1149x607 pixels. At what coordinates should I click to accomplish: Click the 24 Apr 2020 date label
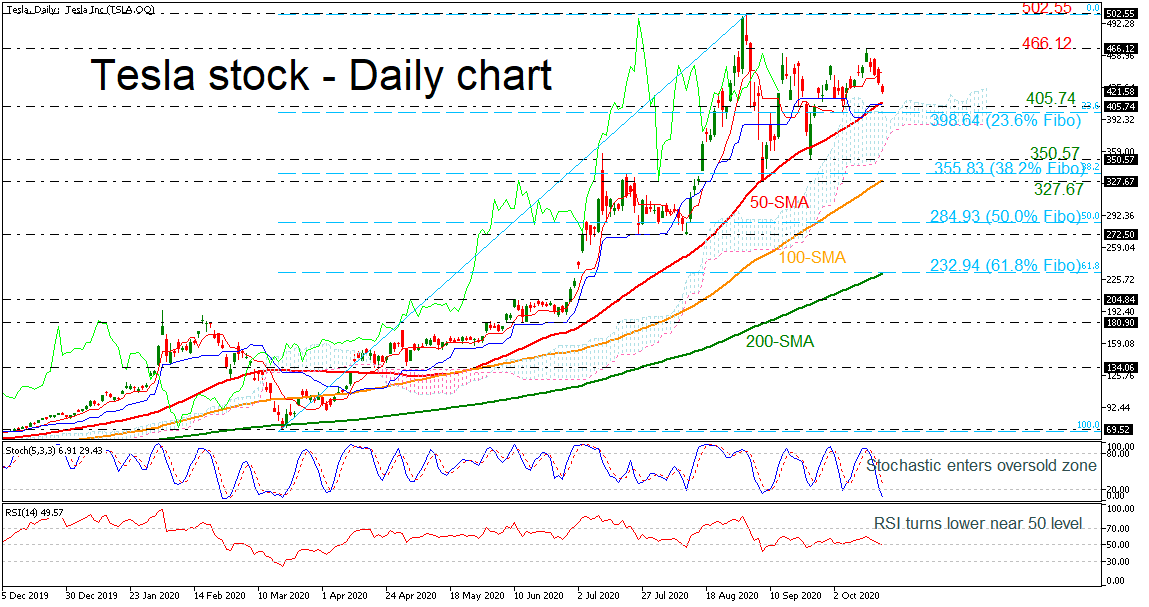click(411, 596)
